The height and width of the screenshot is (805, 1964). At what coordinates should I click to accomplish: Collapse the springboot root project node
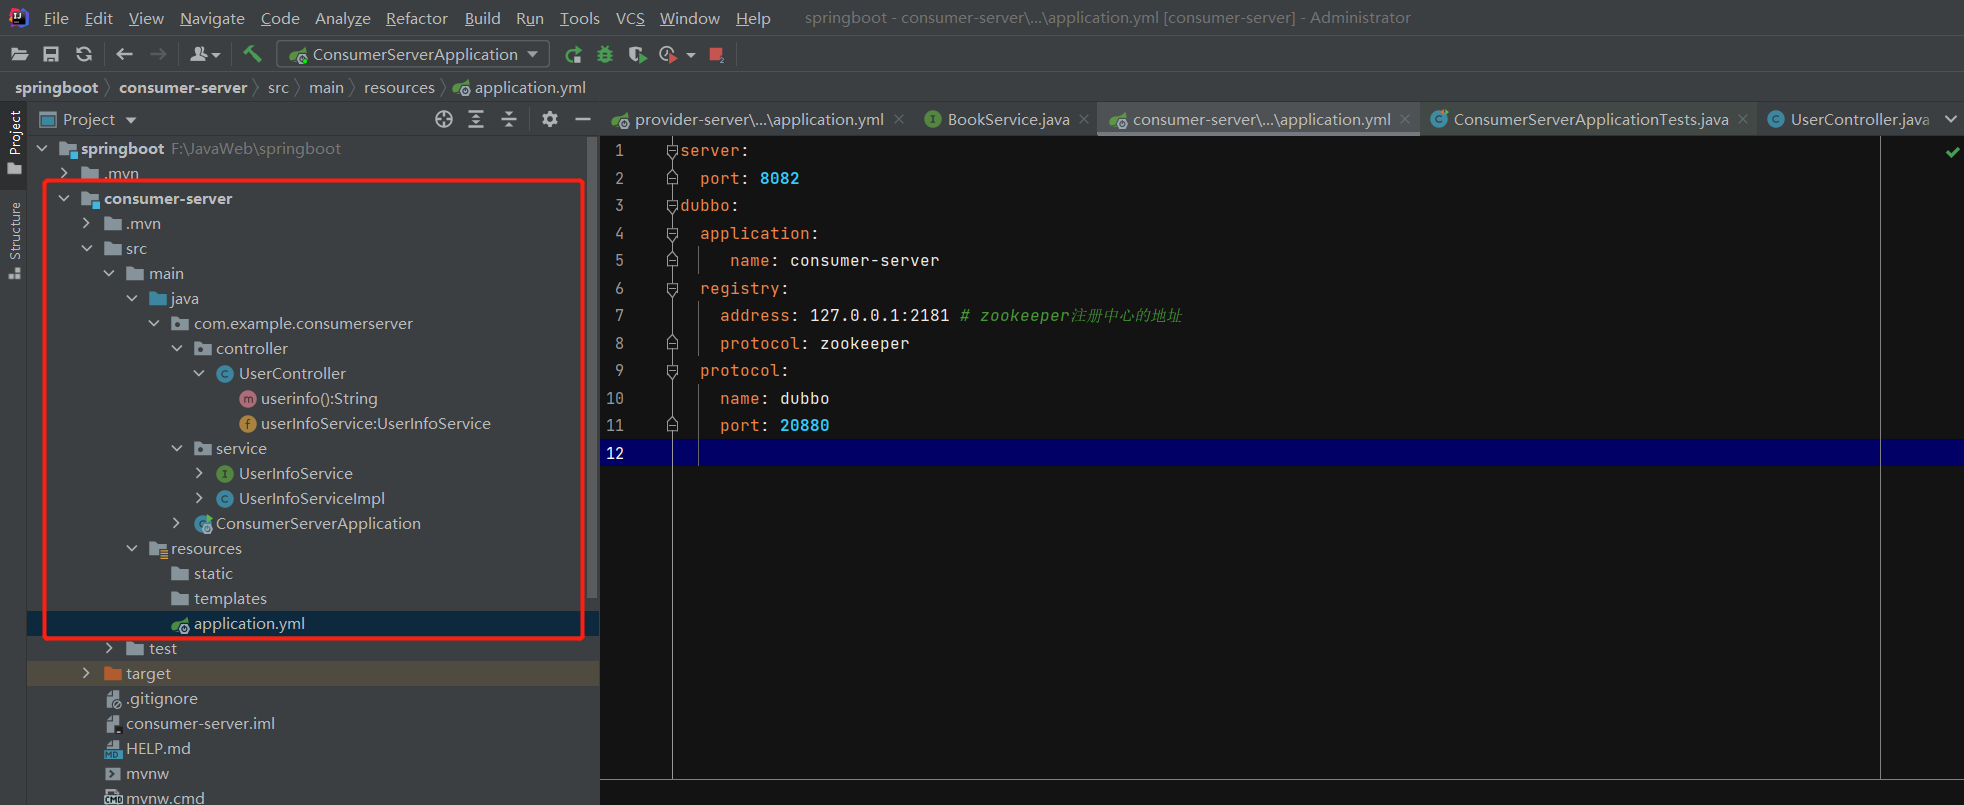click(42, 148)
